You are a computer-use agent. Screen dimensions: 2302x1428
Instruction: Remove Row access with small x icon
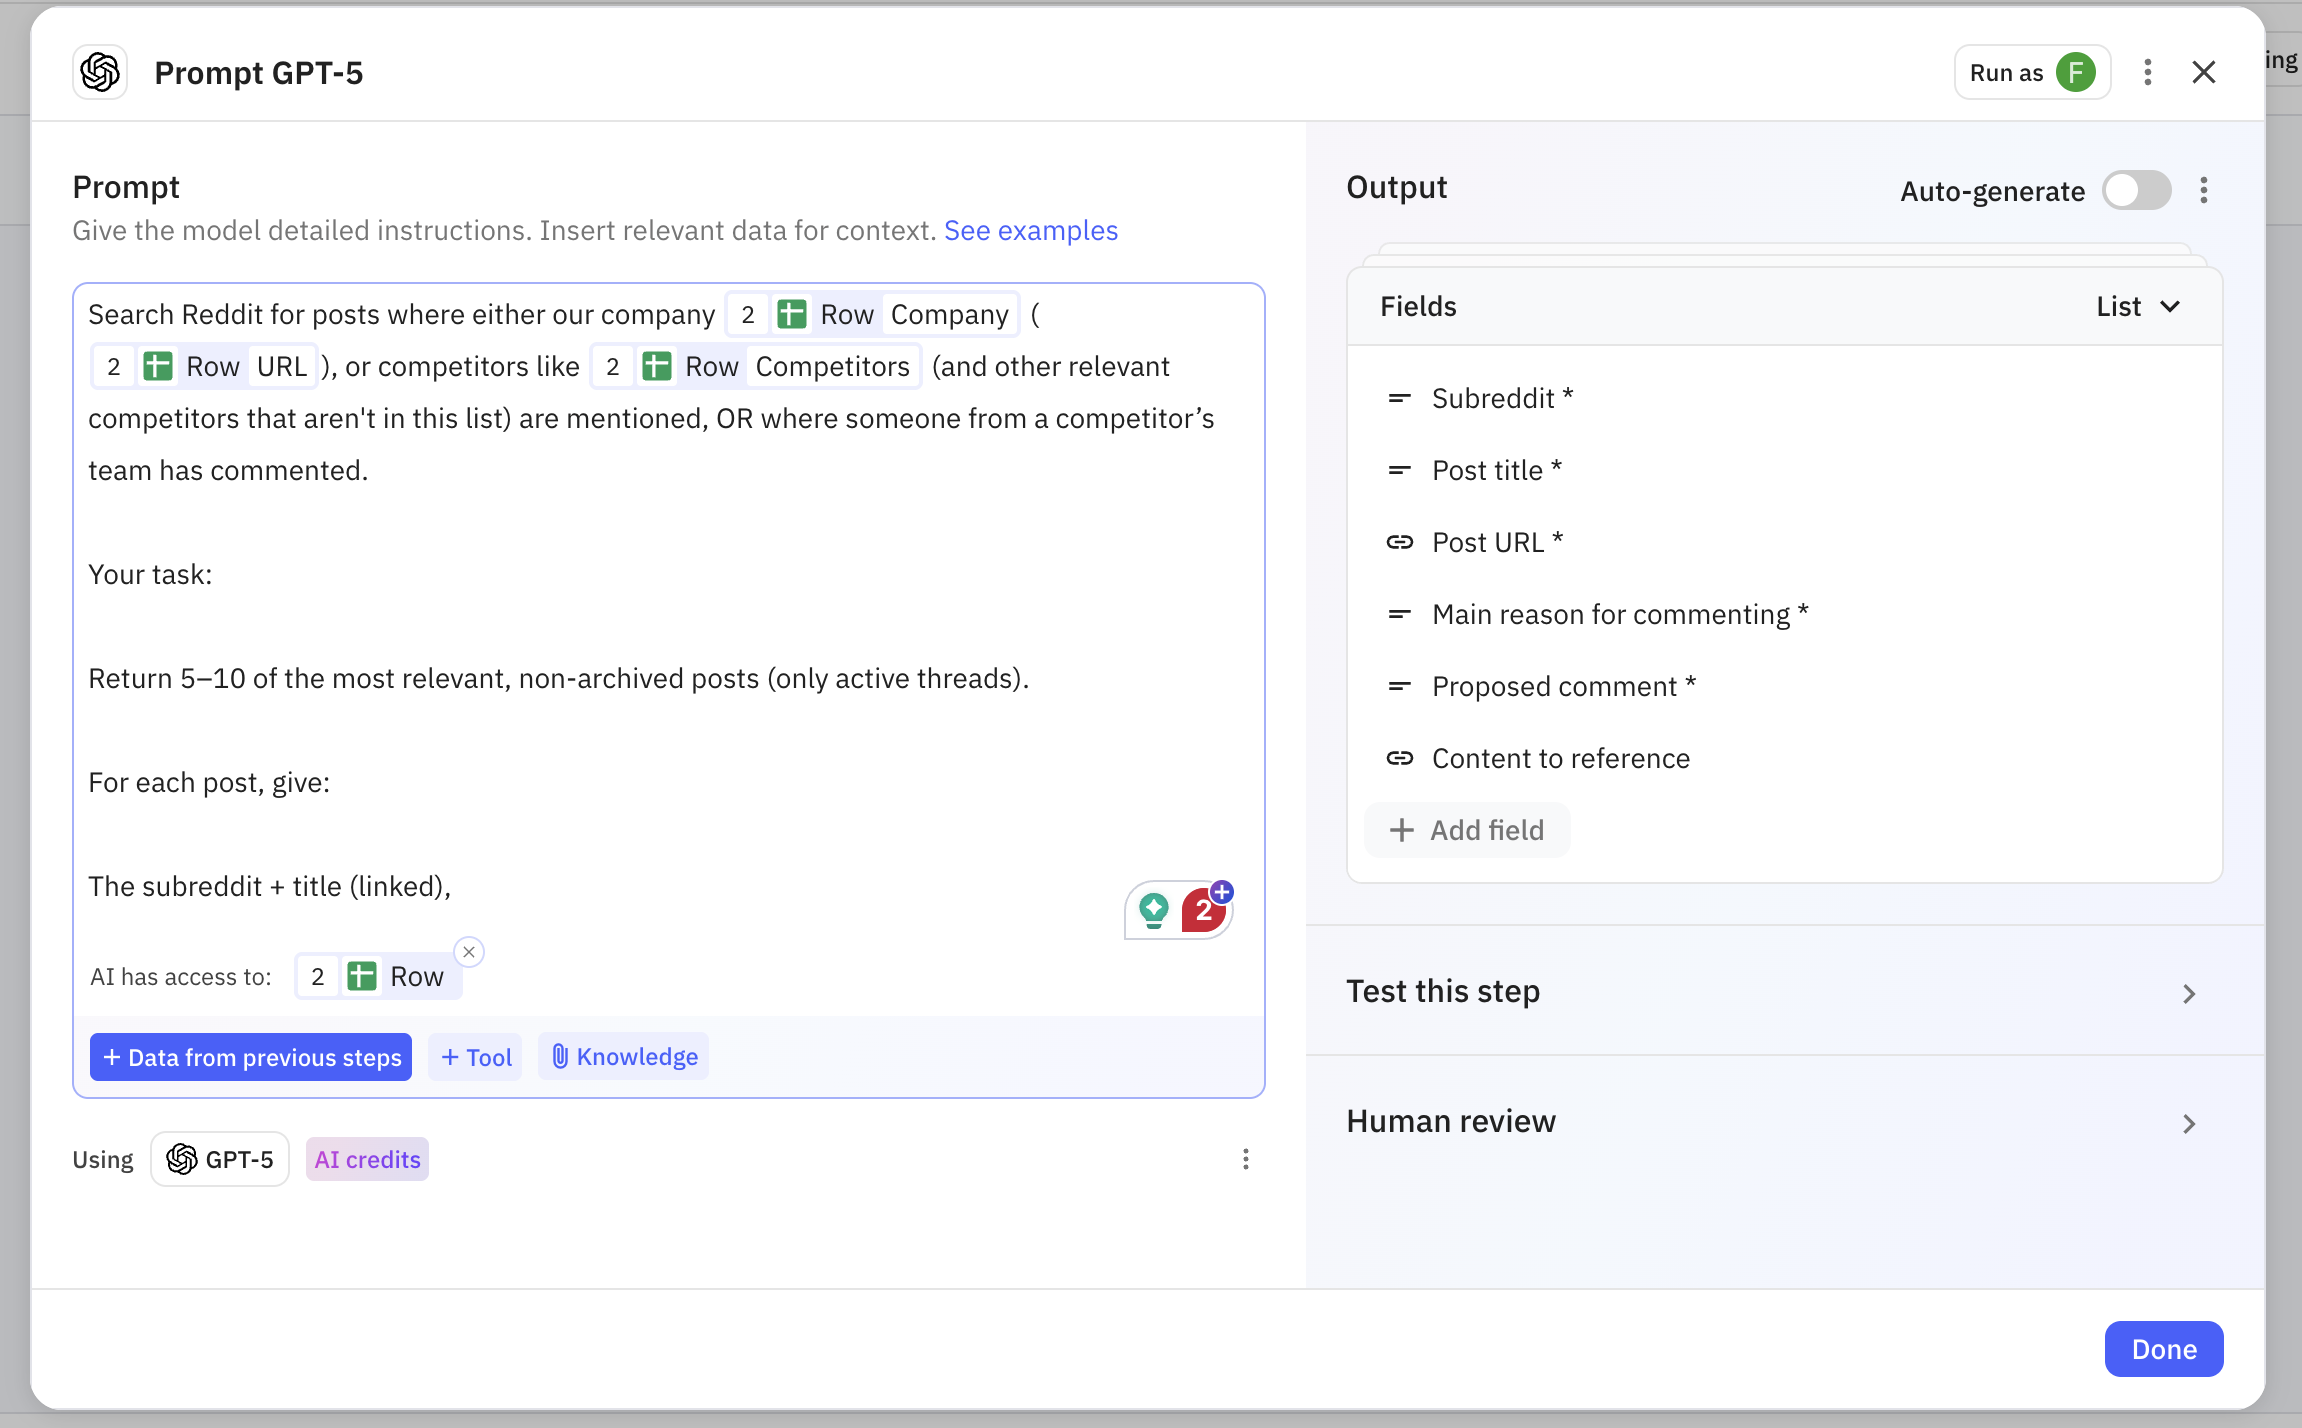coord(469,951)
